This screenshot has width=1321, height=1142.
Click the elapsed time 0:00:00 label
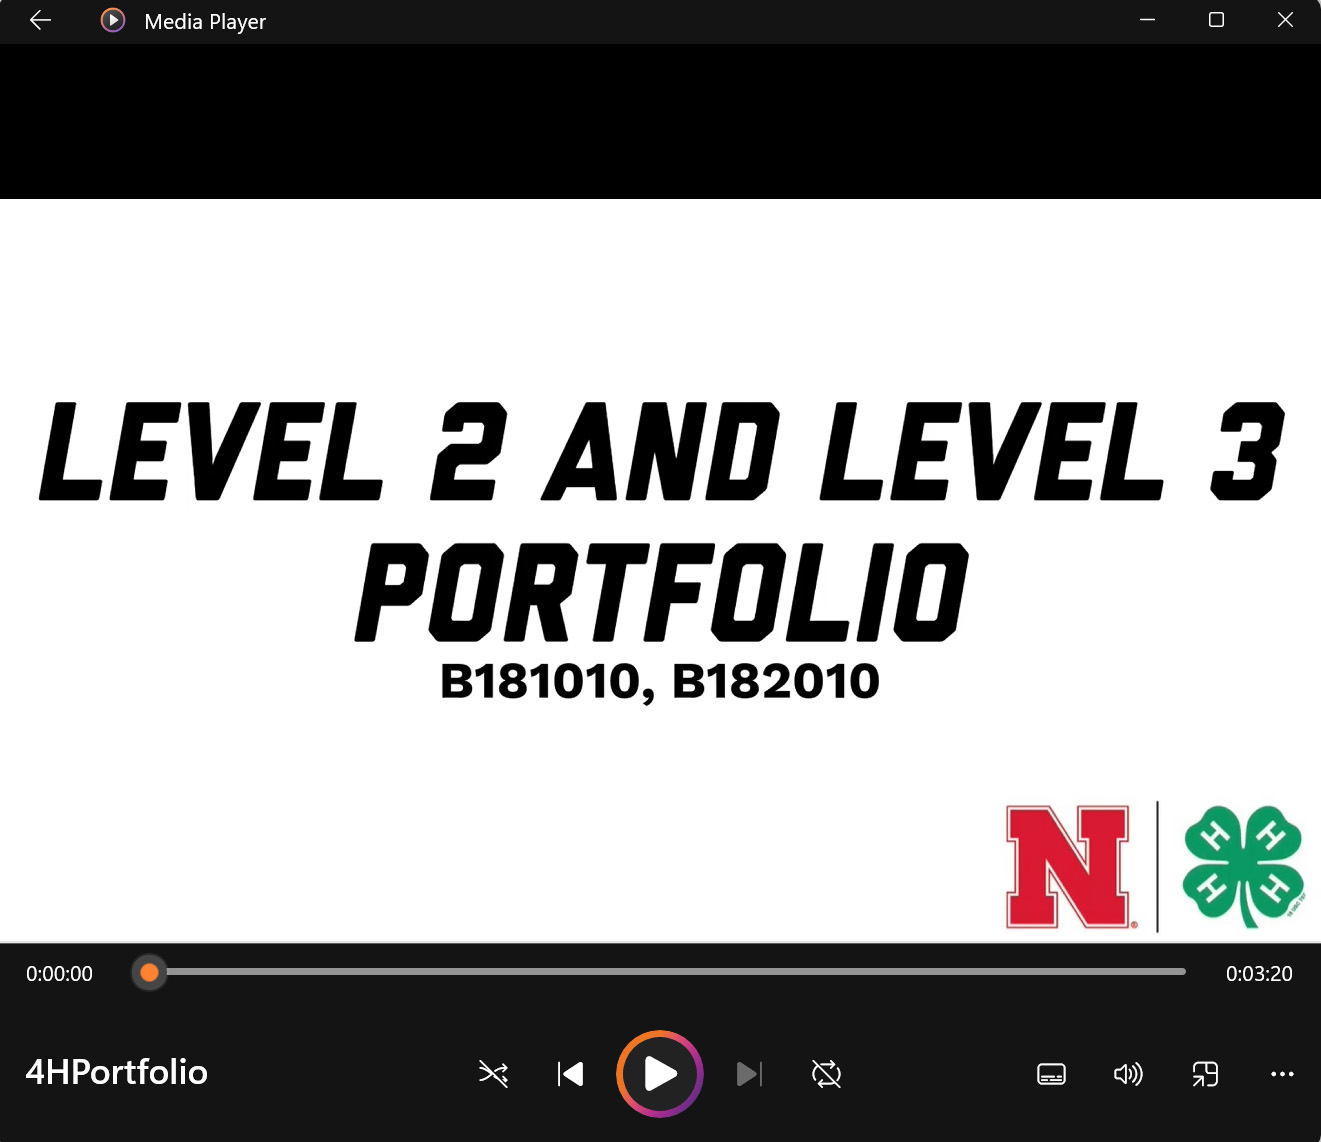tap(59, 973)
